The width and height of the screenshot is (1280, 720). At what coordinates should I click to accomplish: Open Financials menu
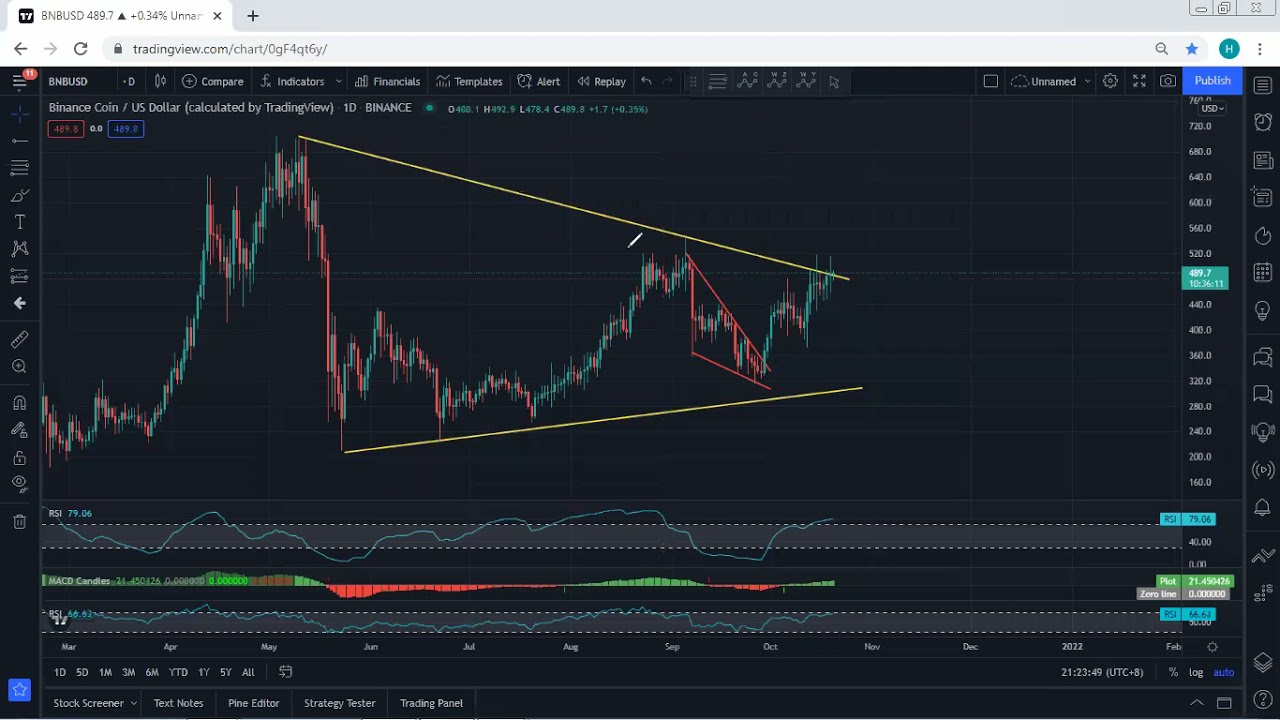pos(387,81)
